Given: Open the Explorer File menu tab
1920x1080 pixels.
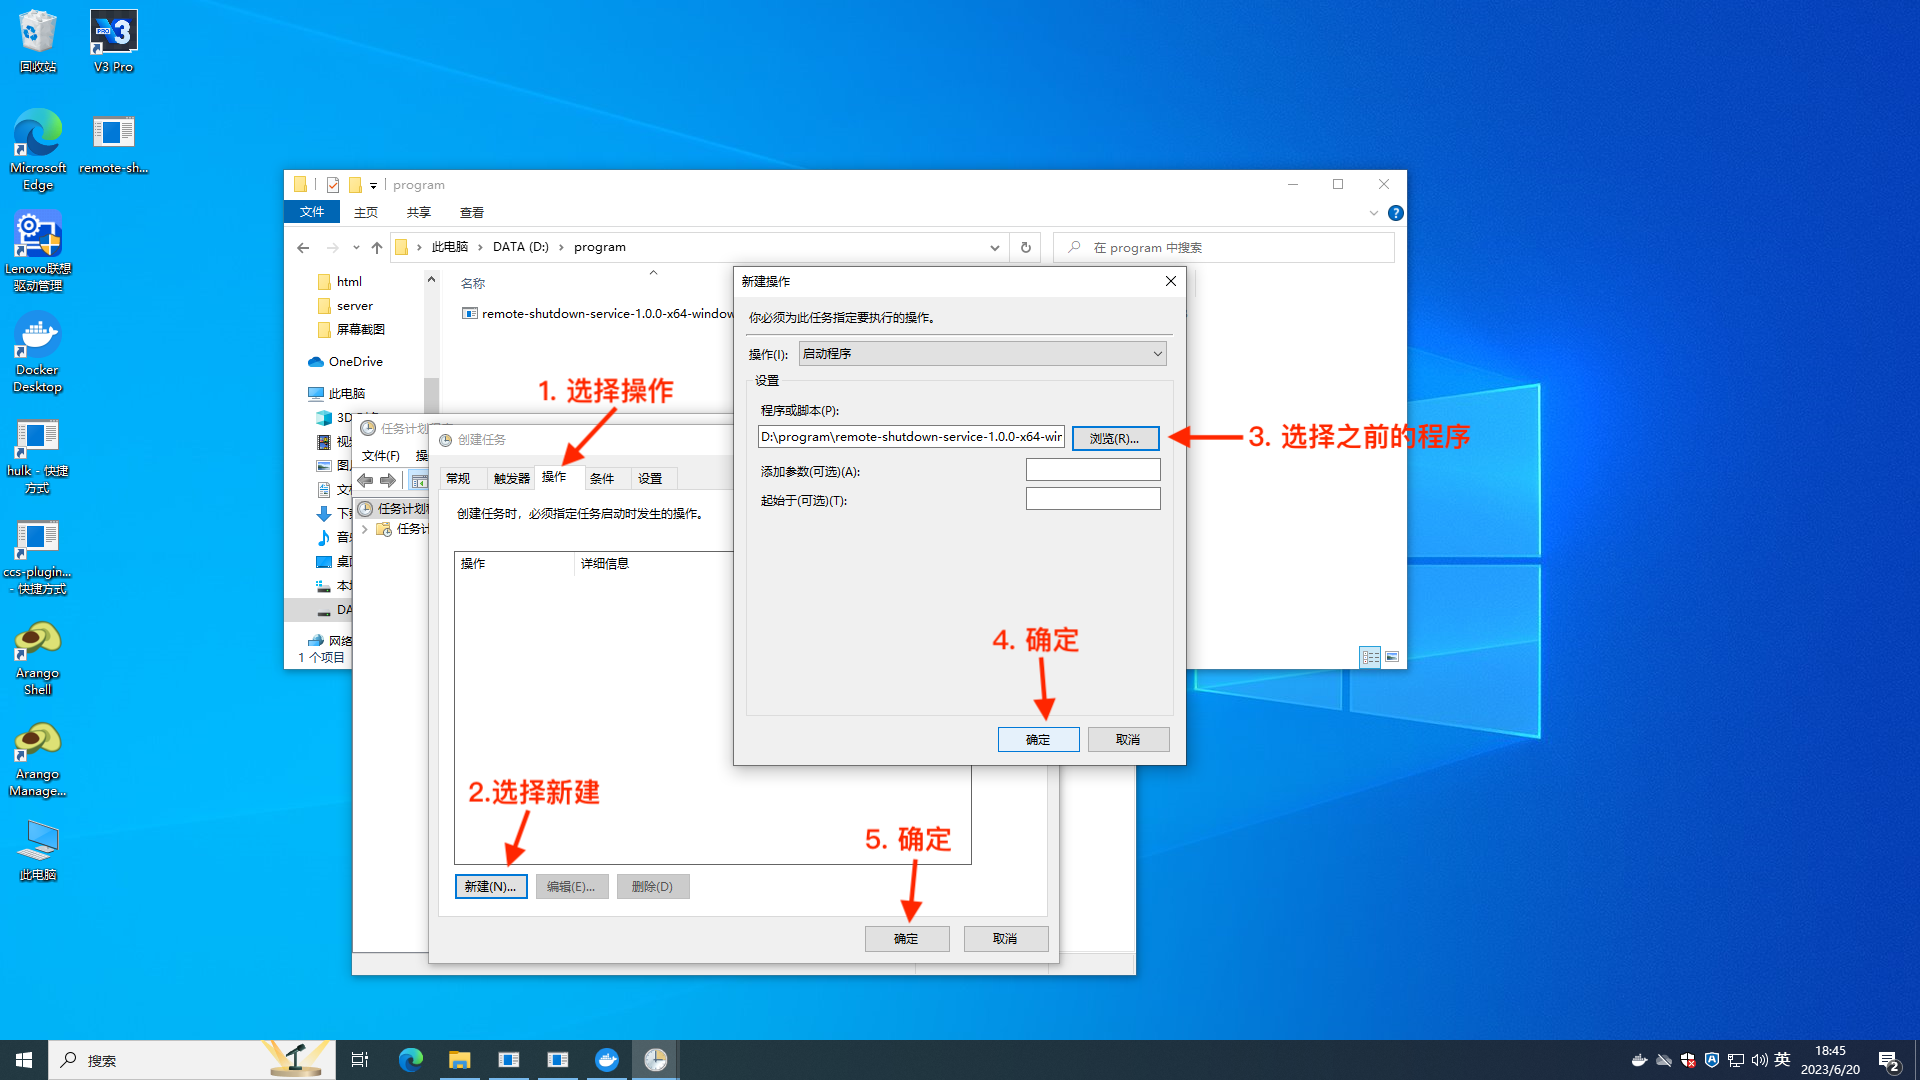Looking at the screenshot, I should coord(312,212).
